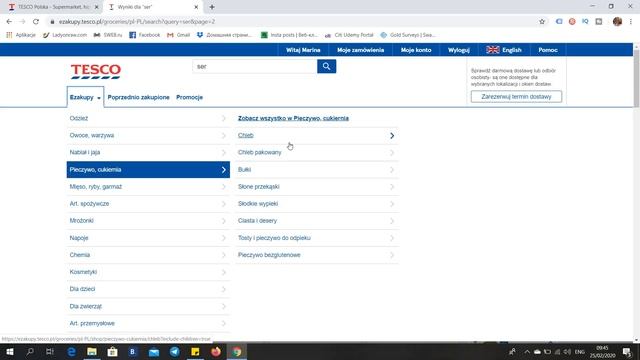Viewport: 640px width, 360px height.
Task: Open Sticky Notes from taskbar
Action: (195, 351)
